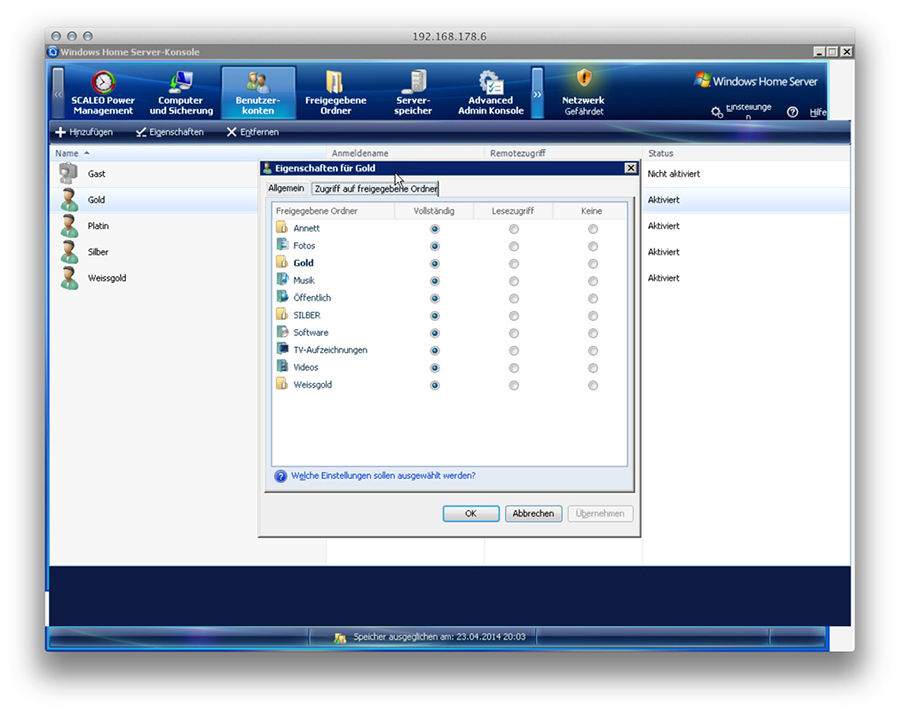
Task: Click the SILBER folder icon
Action: [x=282, y=315]
